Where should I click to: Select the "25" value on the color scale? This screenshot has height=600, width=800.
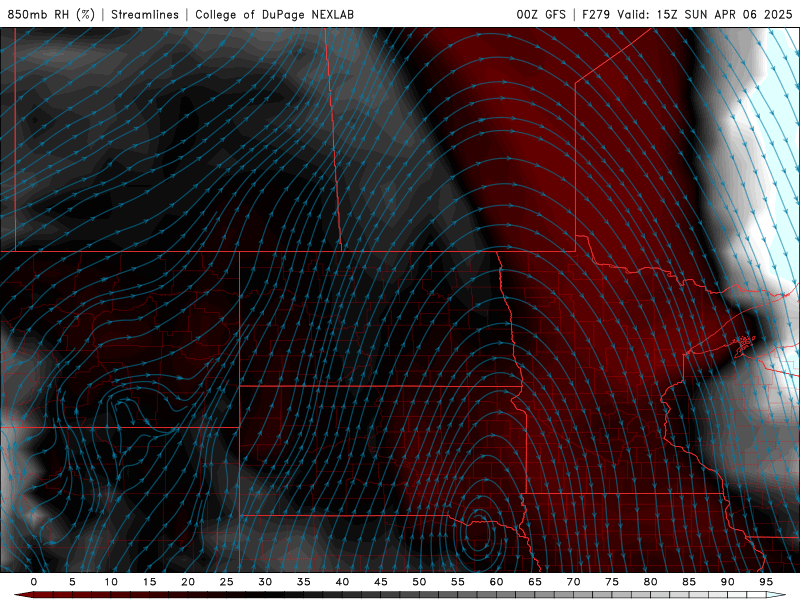pyautogui.click(x=227, y=582)
